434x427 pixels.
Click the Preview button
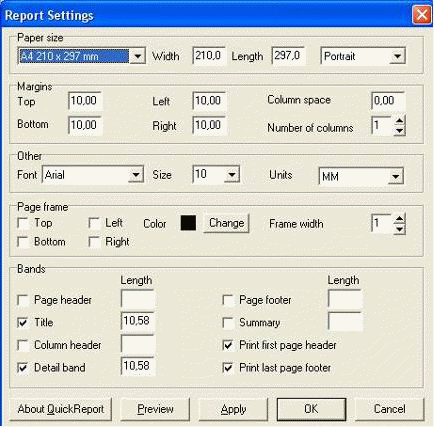[x=155, y=409]
